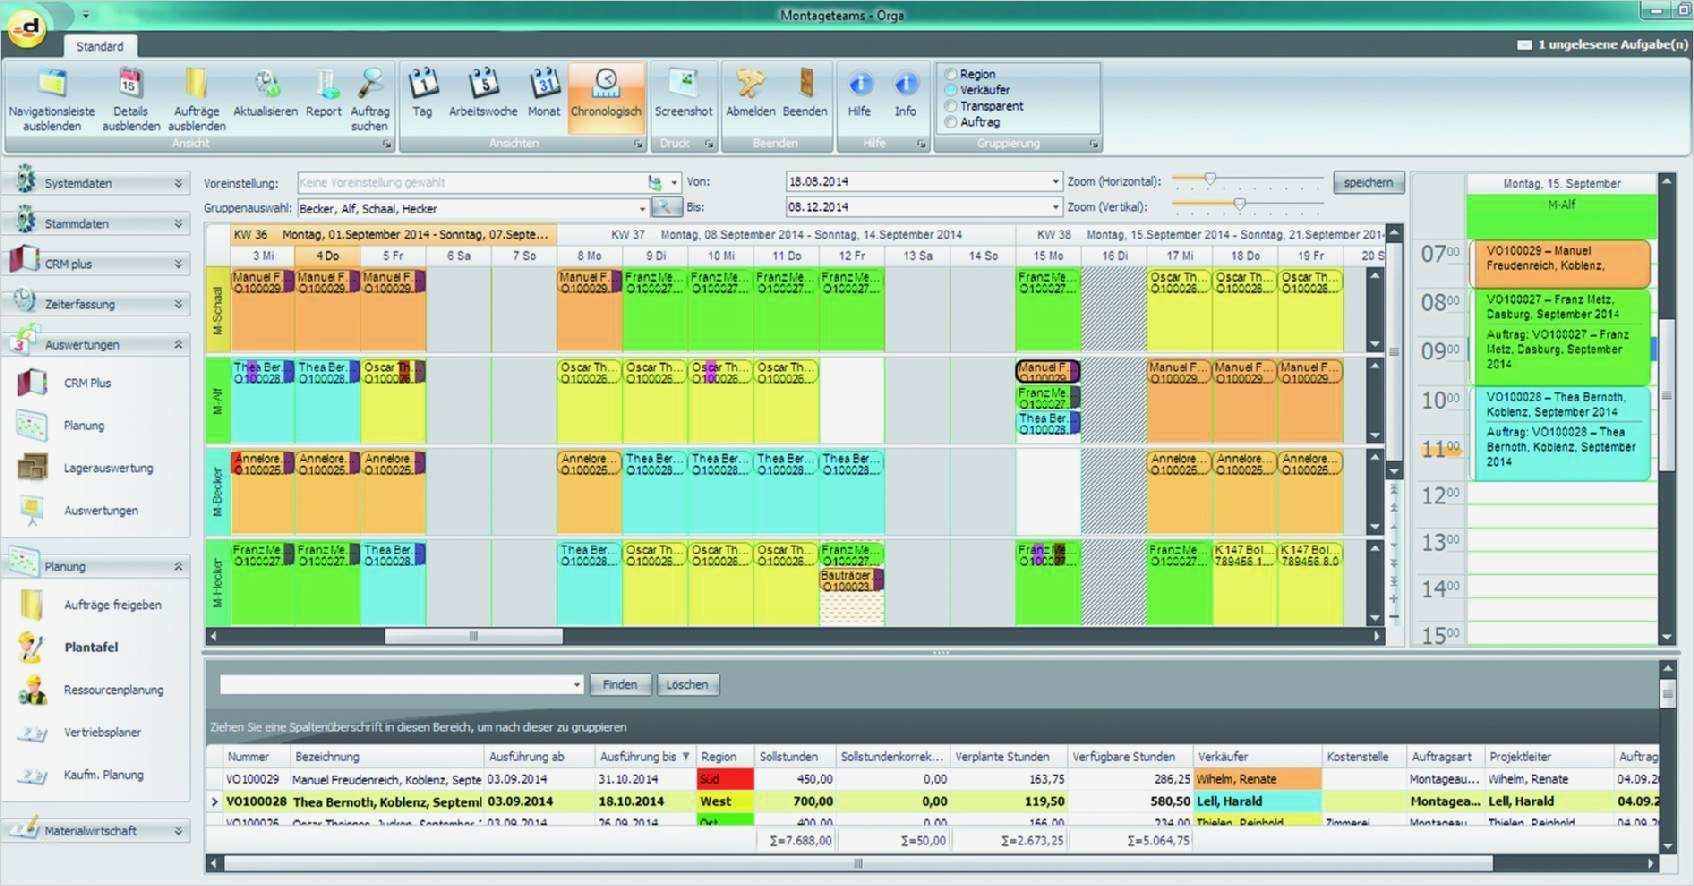Click the Aktualisieren refresh icon

(x=265, y=83)
